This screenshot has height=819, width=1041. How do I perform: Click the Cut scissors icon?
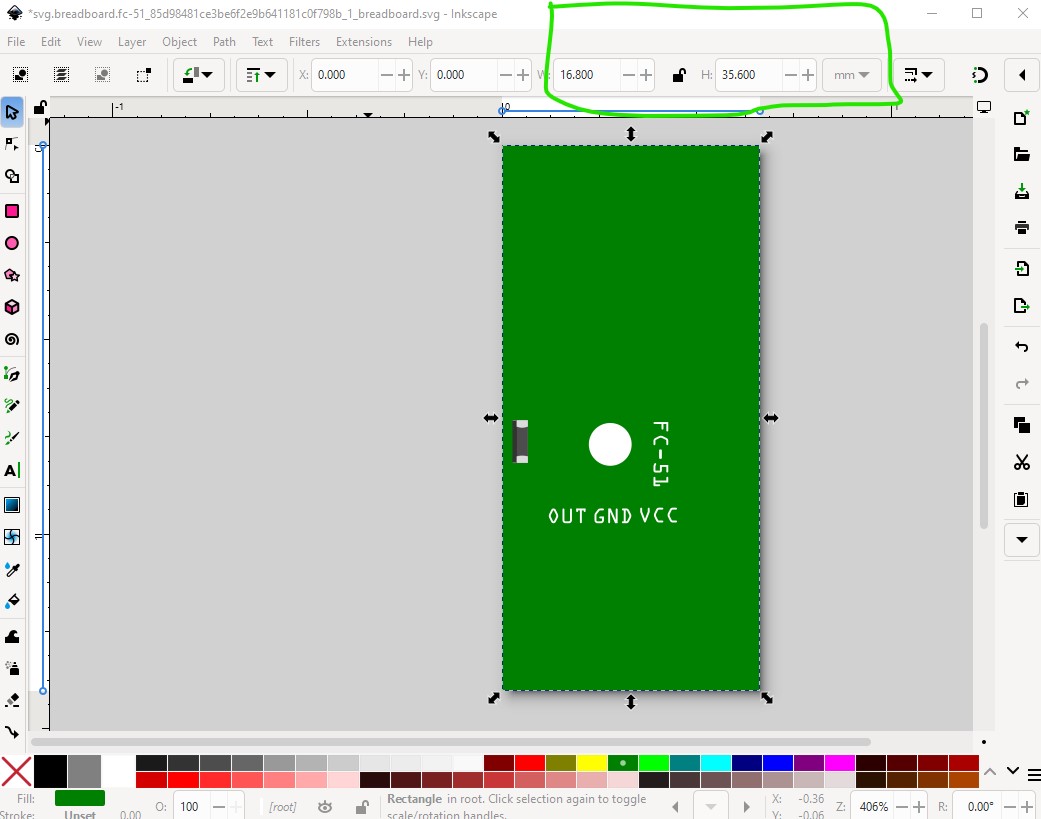(x=1021, y=462)
